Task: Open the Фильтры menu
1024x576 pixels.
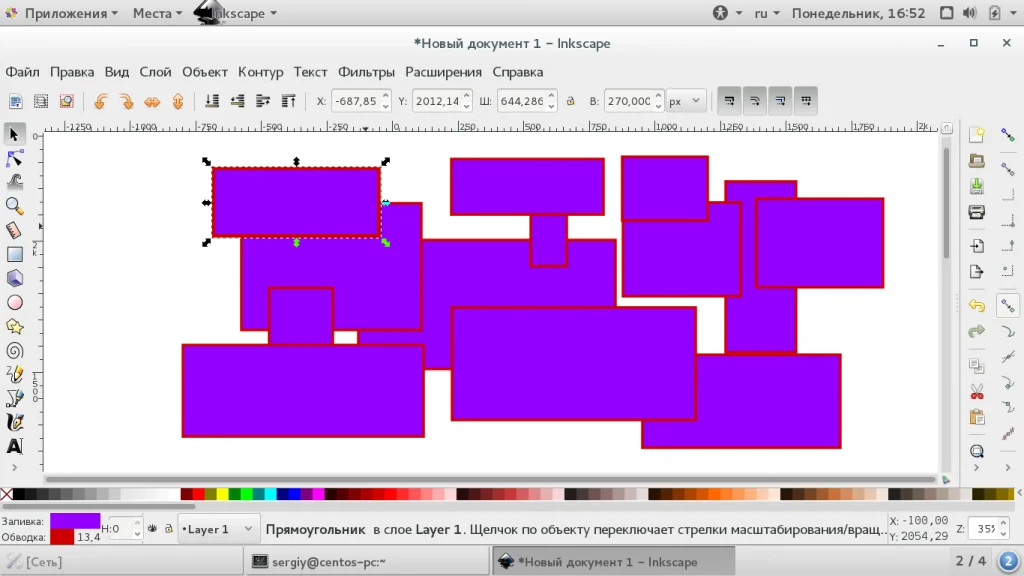Action: tap(366, 72)
